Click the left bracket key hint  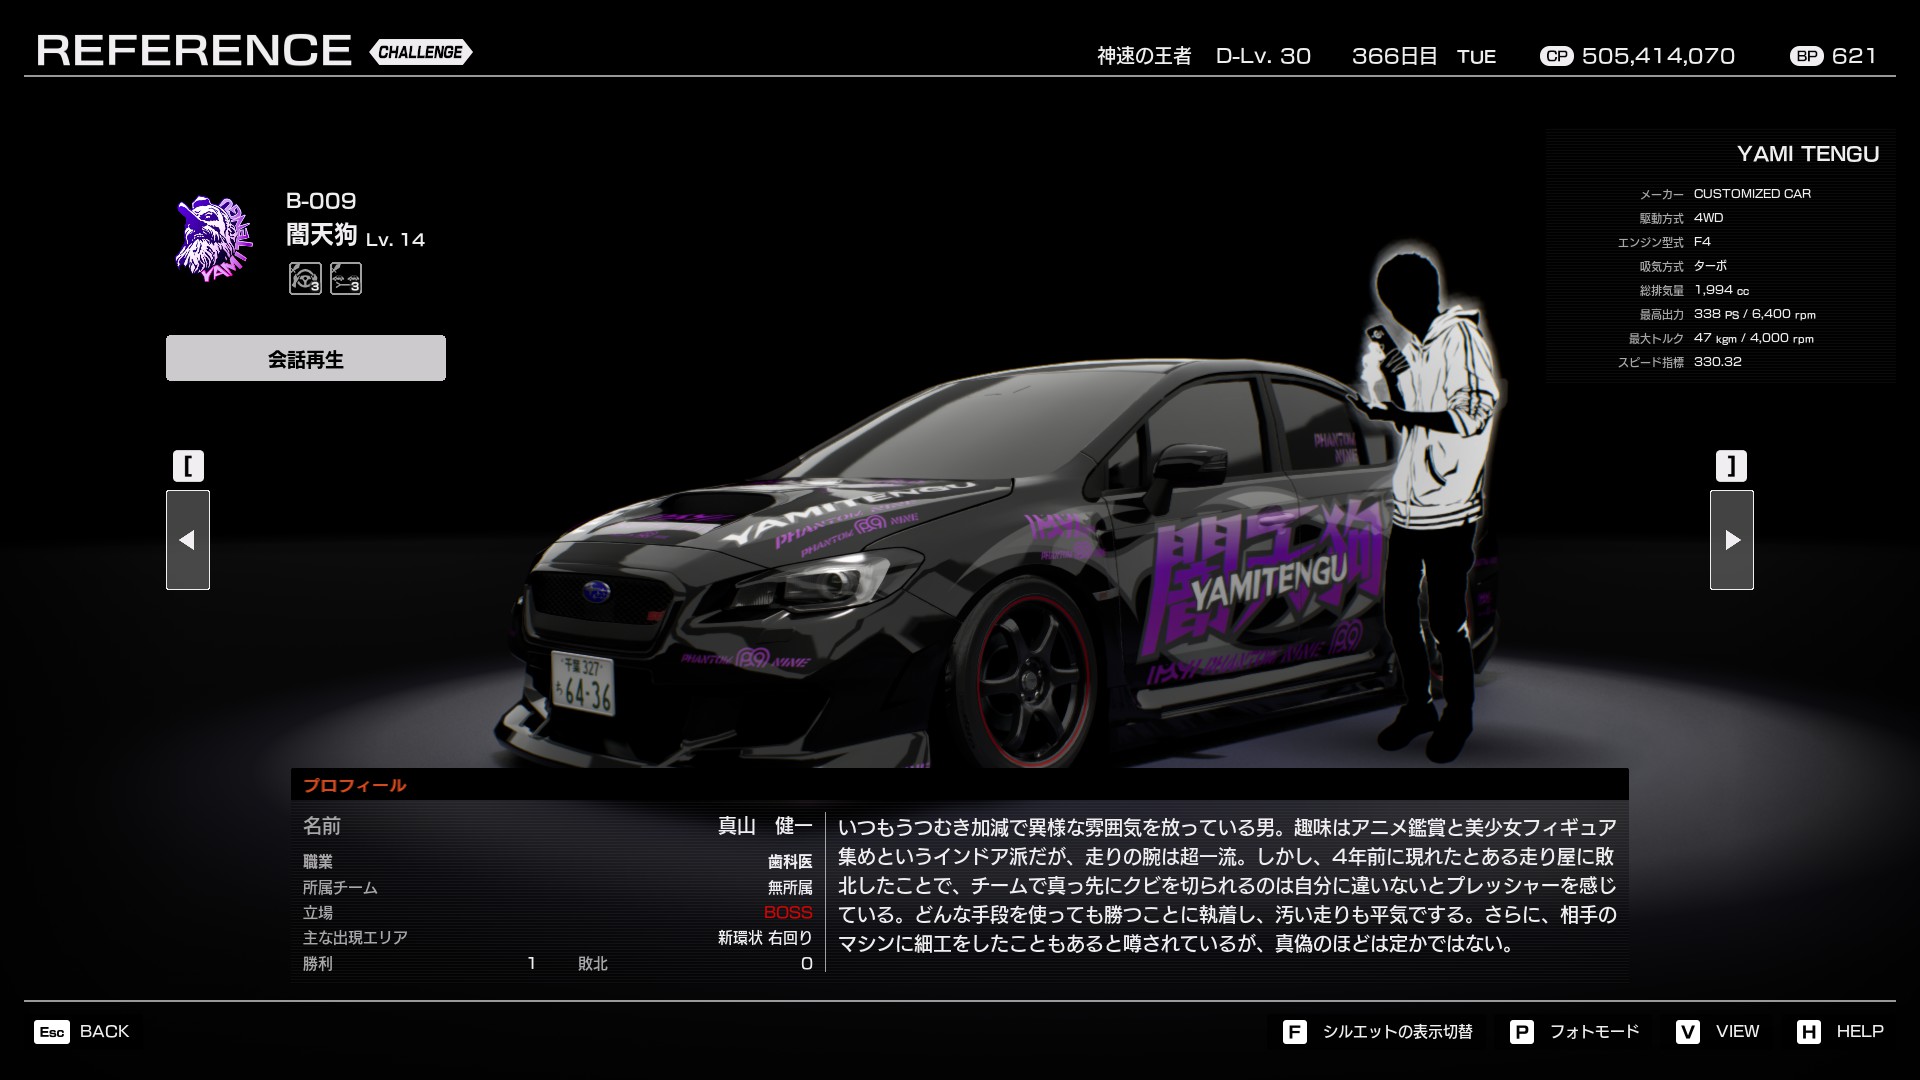pyautogui.click(x=188, y=466)
